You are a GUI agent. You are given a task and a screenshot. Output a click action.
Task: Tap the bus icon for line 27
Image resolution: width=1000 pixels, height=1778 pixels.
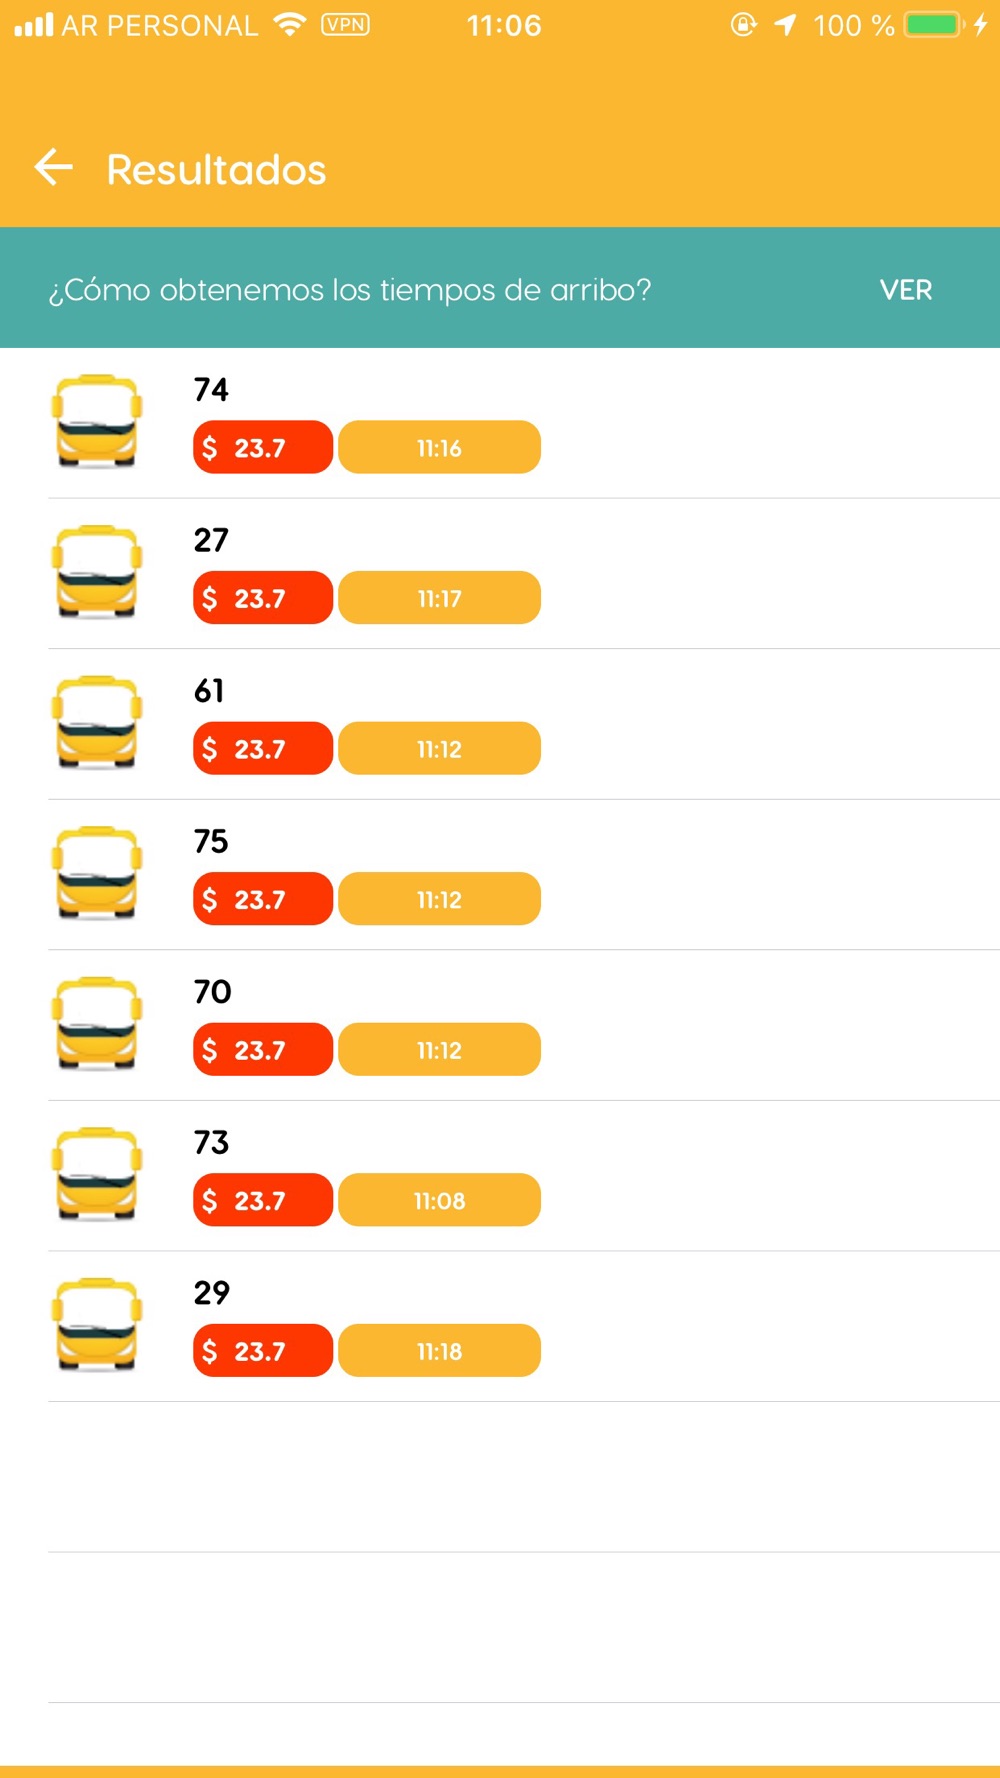(x=96, y=572)
